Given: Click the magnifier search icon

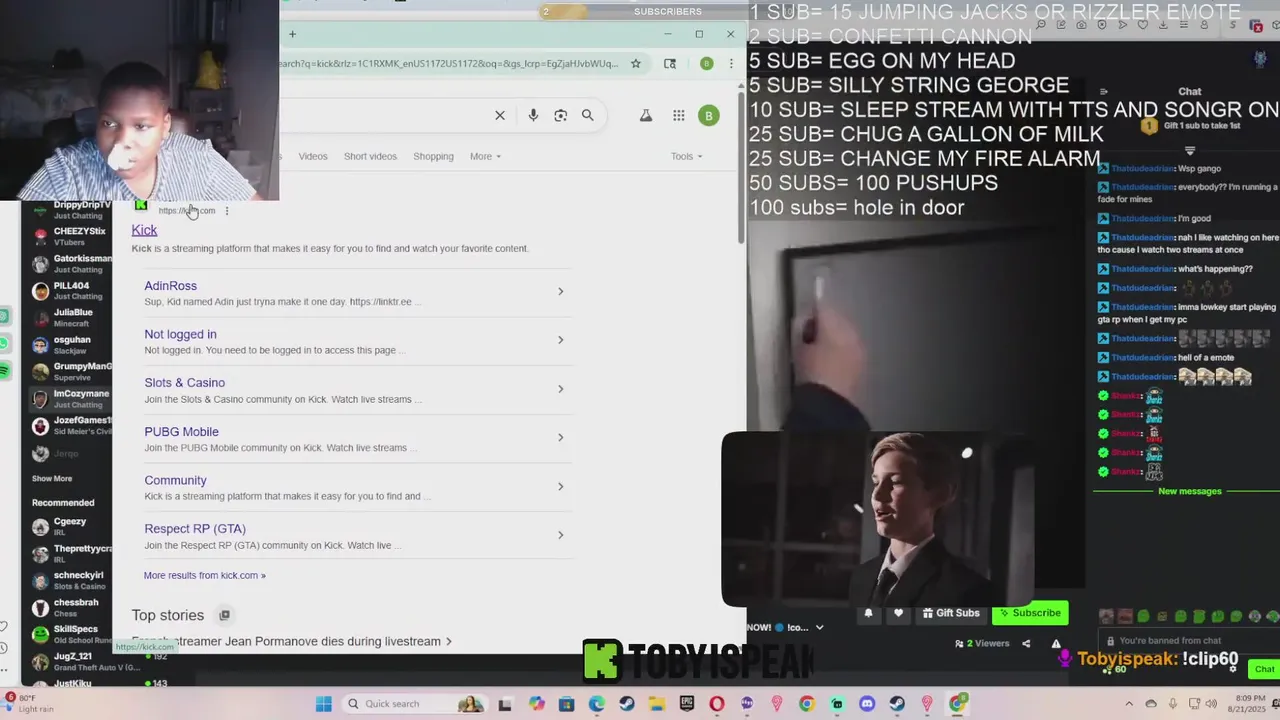Looking at the screenshot, I should (588, 115).
